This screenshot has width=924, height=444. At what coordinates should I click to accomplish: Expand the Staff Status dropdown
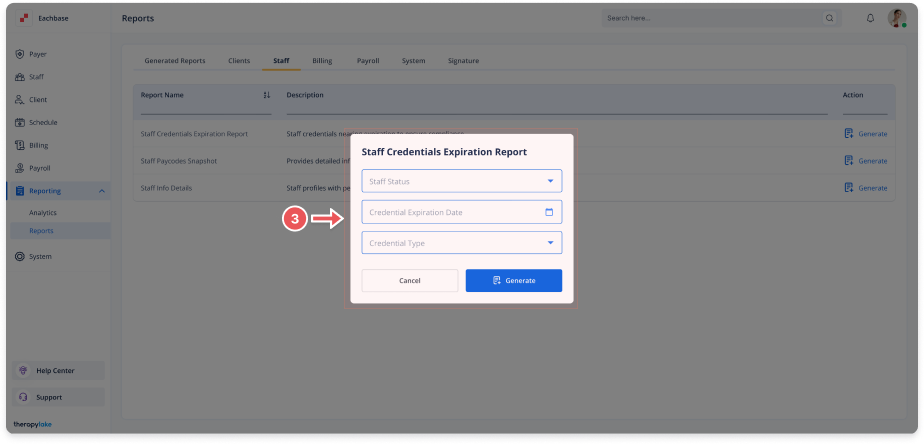(x=461, y=181)
